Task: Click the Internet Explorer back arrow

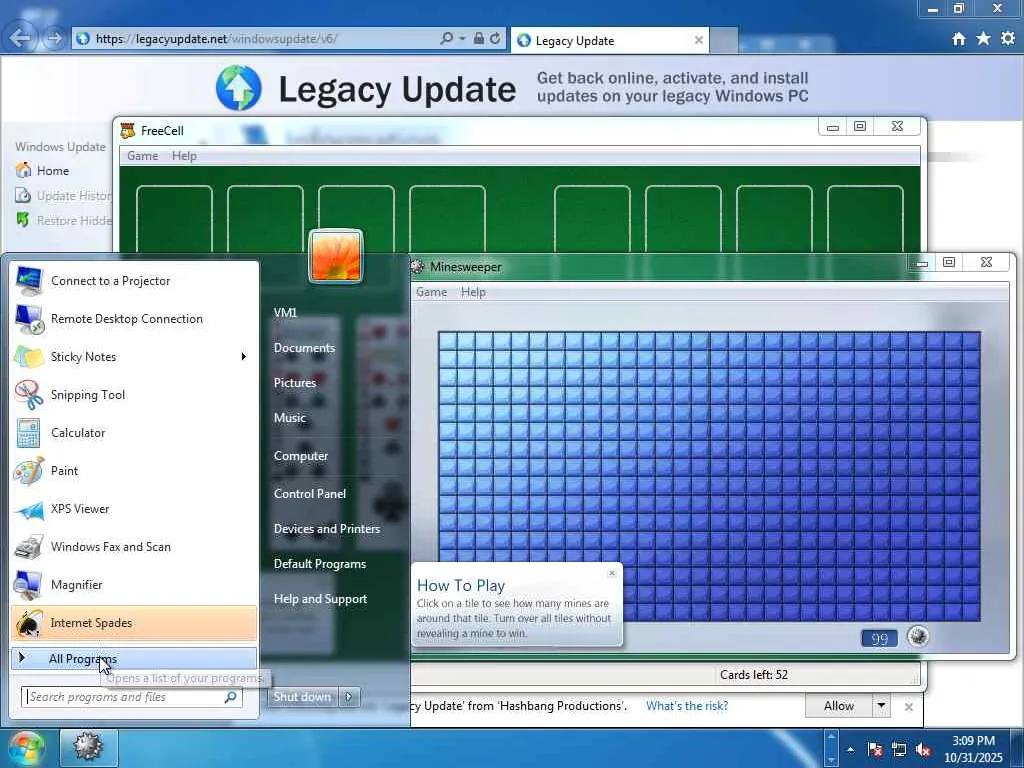Action: (x=20, y=38)
